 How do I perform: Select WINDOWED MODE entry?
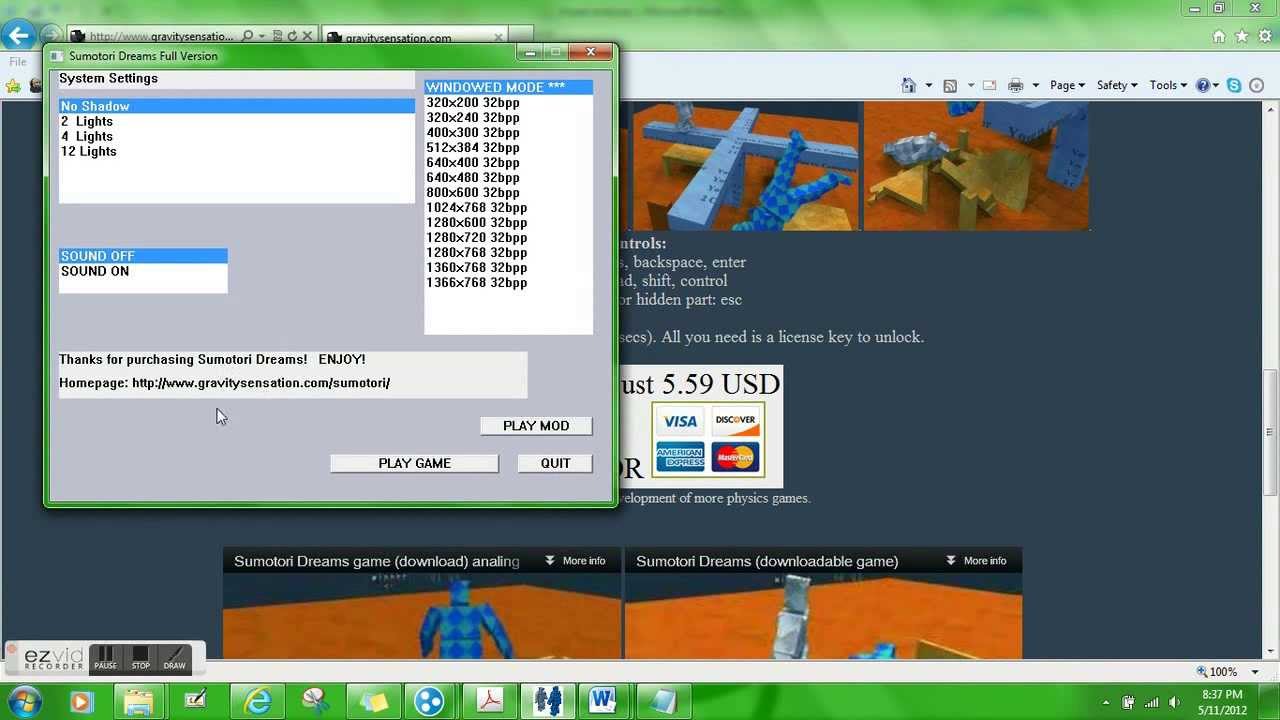[508, 87]
